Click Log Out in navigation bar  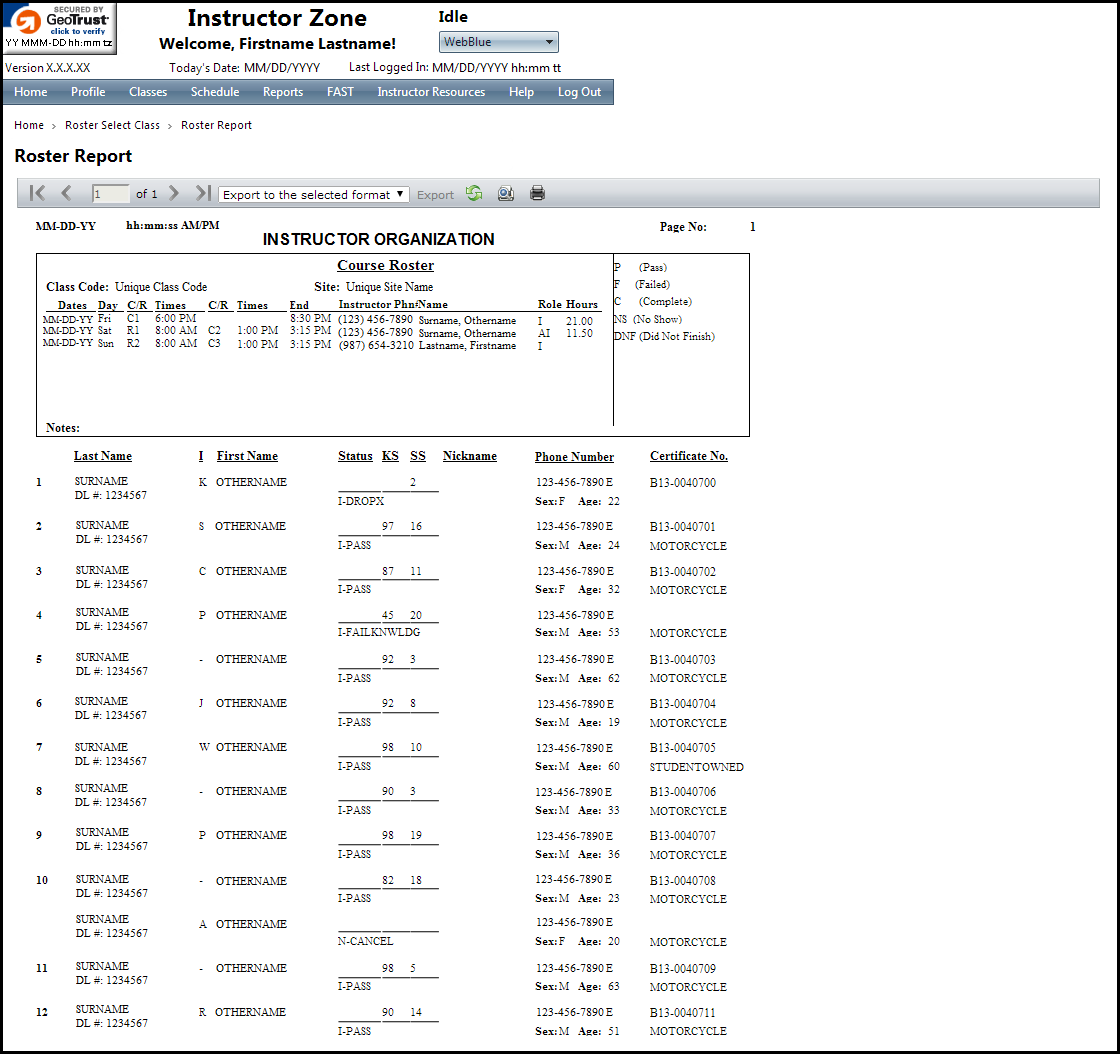click(x=579, y=92)
